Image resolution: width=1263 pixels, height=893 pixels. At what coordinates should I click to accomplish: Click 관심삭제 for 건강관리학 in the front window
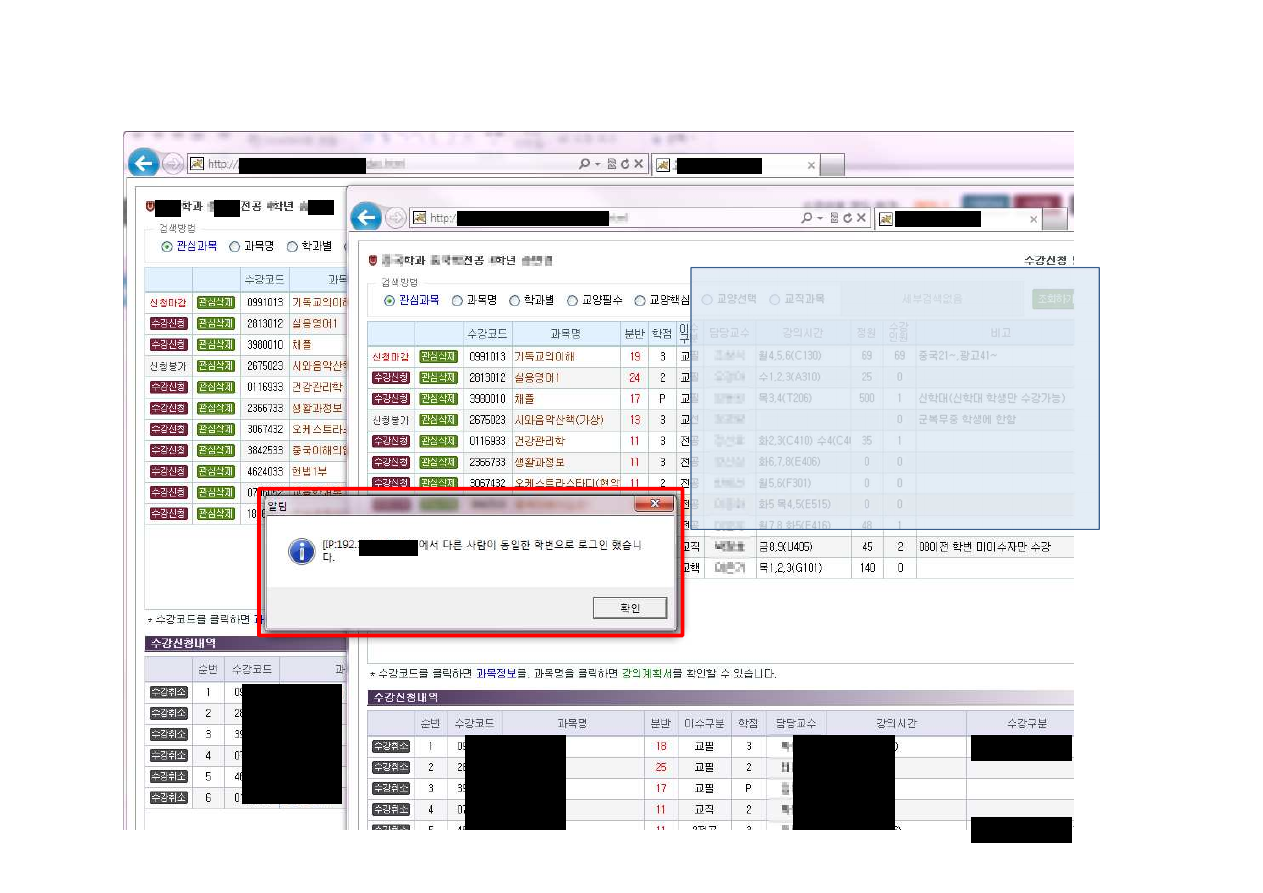438,441
